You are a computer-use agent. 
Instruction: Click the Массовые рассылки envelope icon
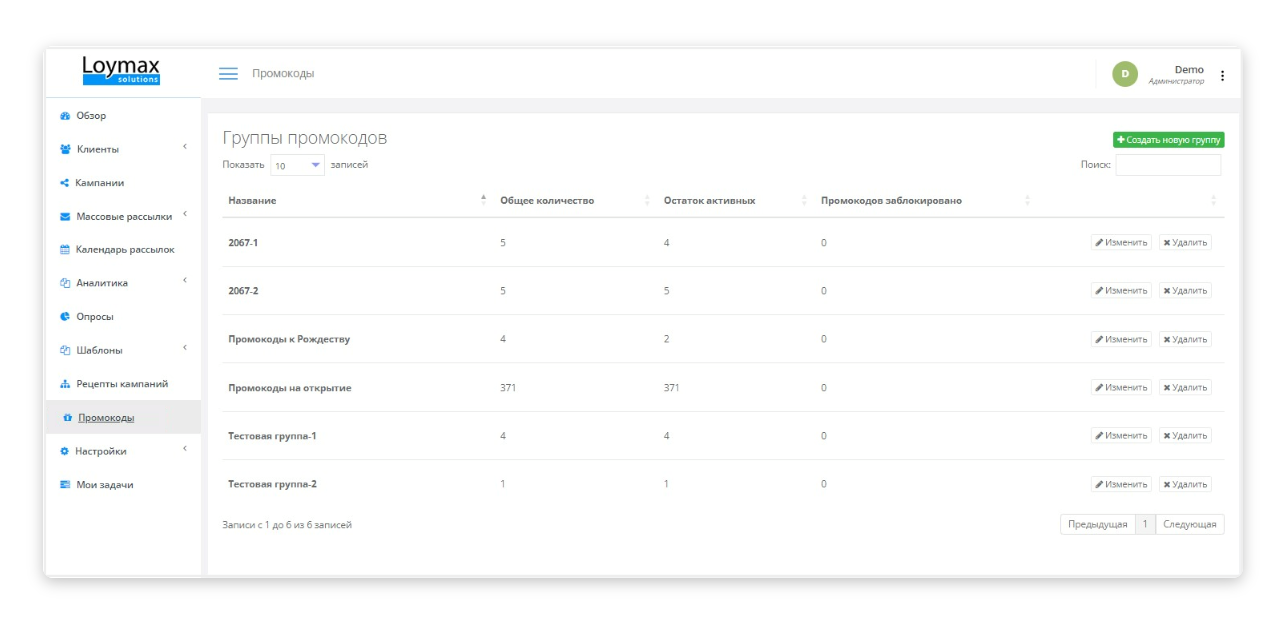click(65, 216)
